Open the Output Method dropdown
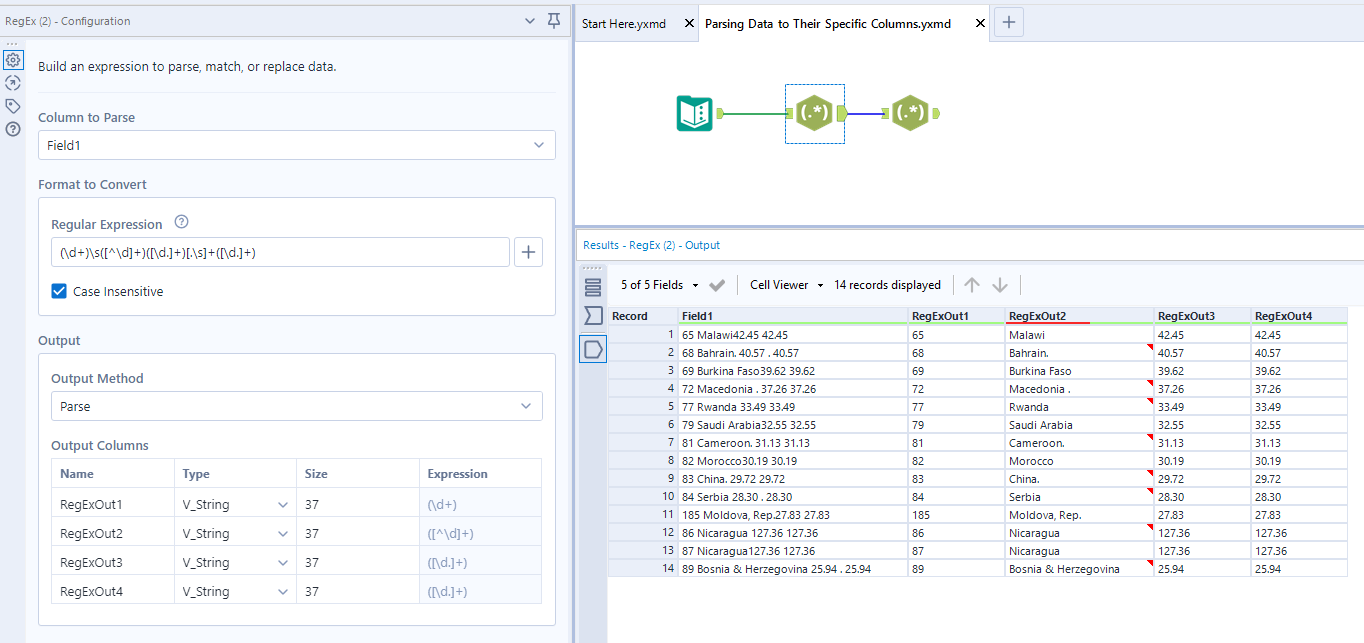Image resolution: width=1364 pixels, height=643 pixels. click(x=296, y=406)
